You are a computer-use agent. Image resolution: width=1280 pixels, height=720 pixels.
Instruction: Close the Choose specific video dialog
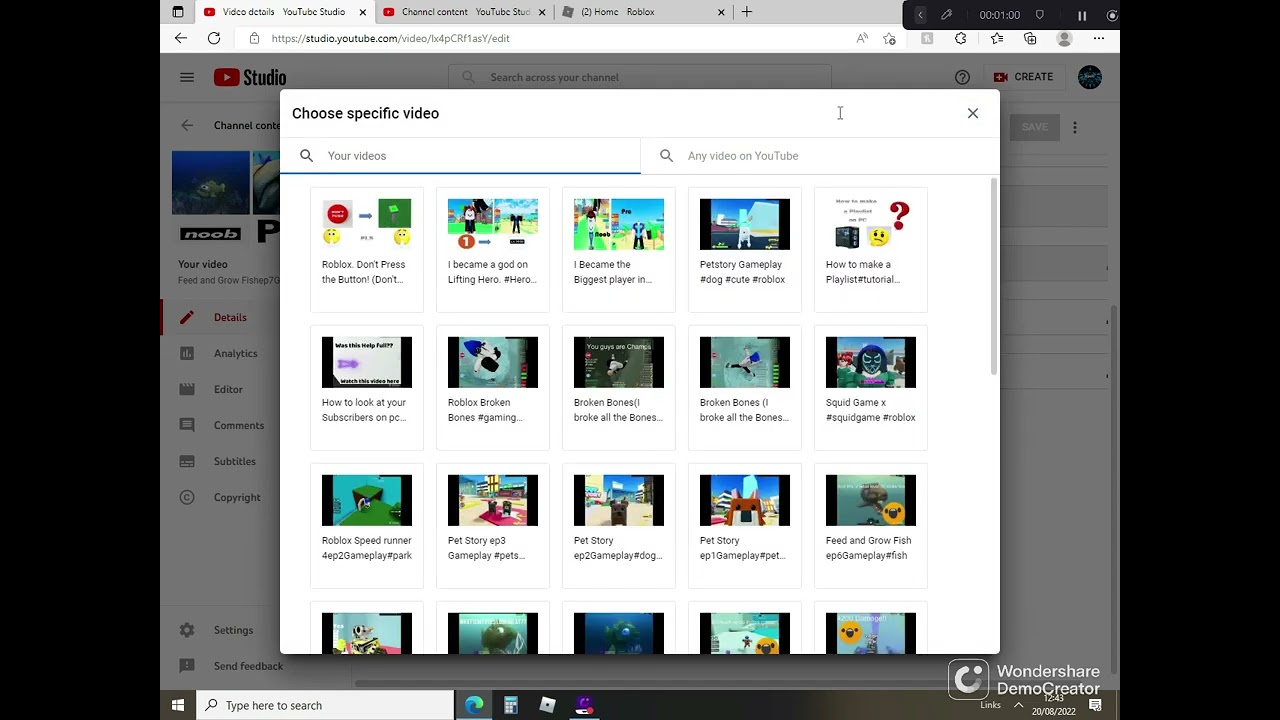(x=973, y=113)
